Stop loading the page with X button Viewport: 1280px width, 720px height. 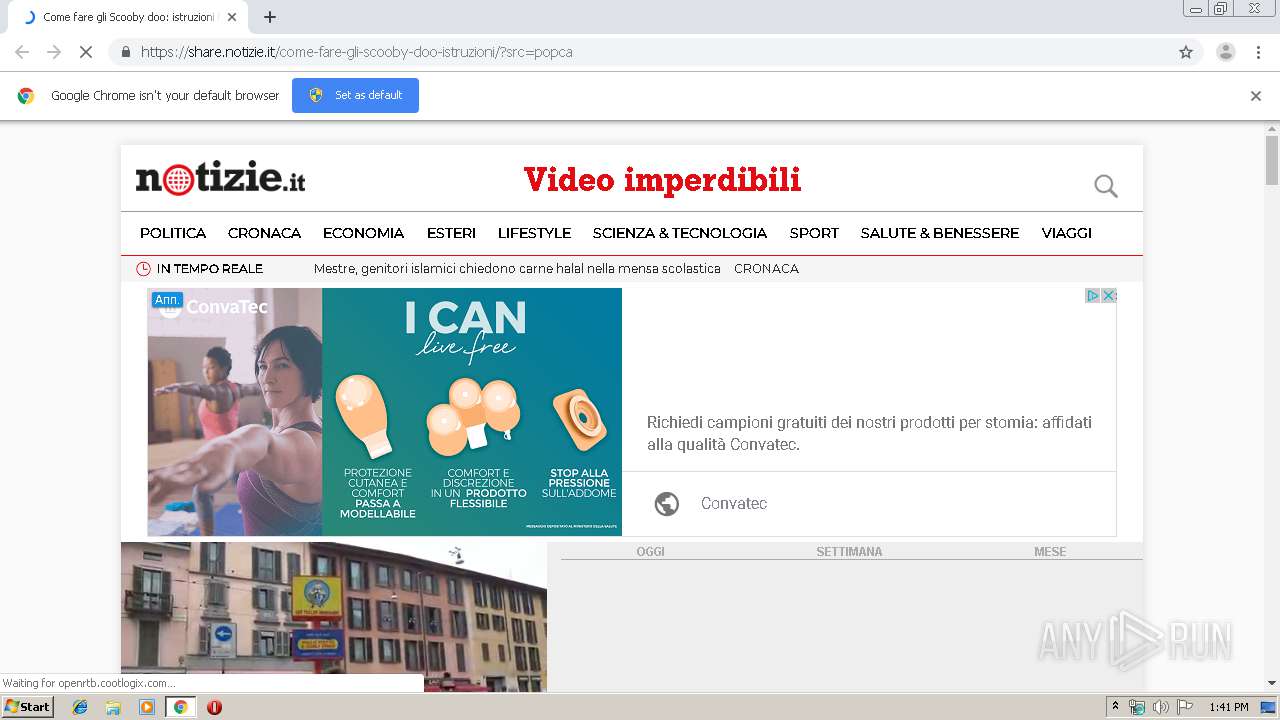pos(86,52)
